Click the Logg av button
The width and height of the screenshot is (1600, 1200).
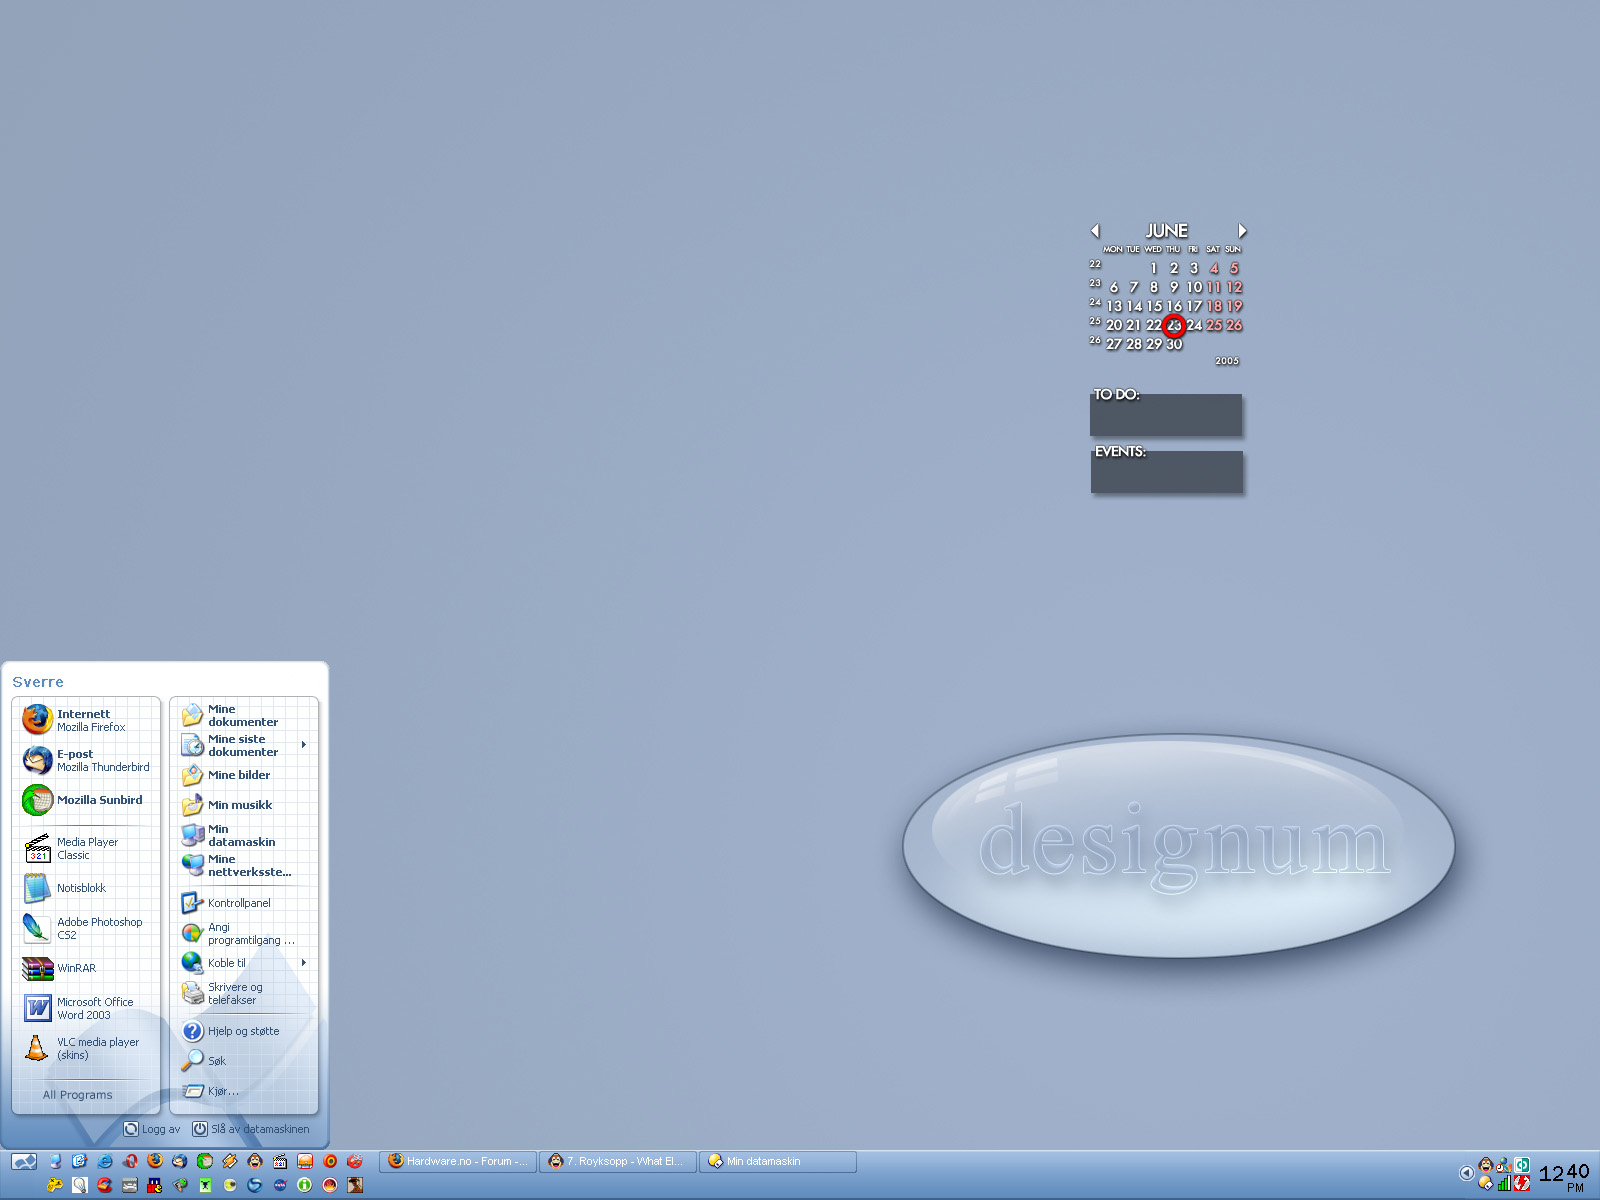(152, 1129)
